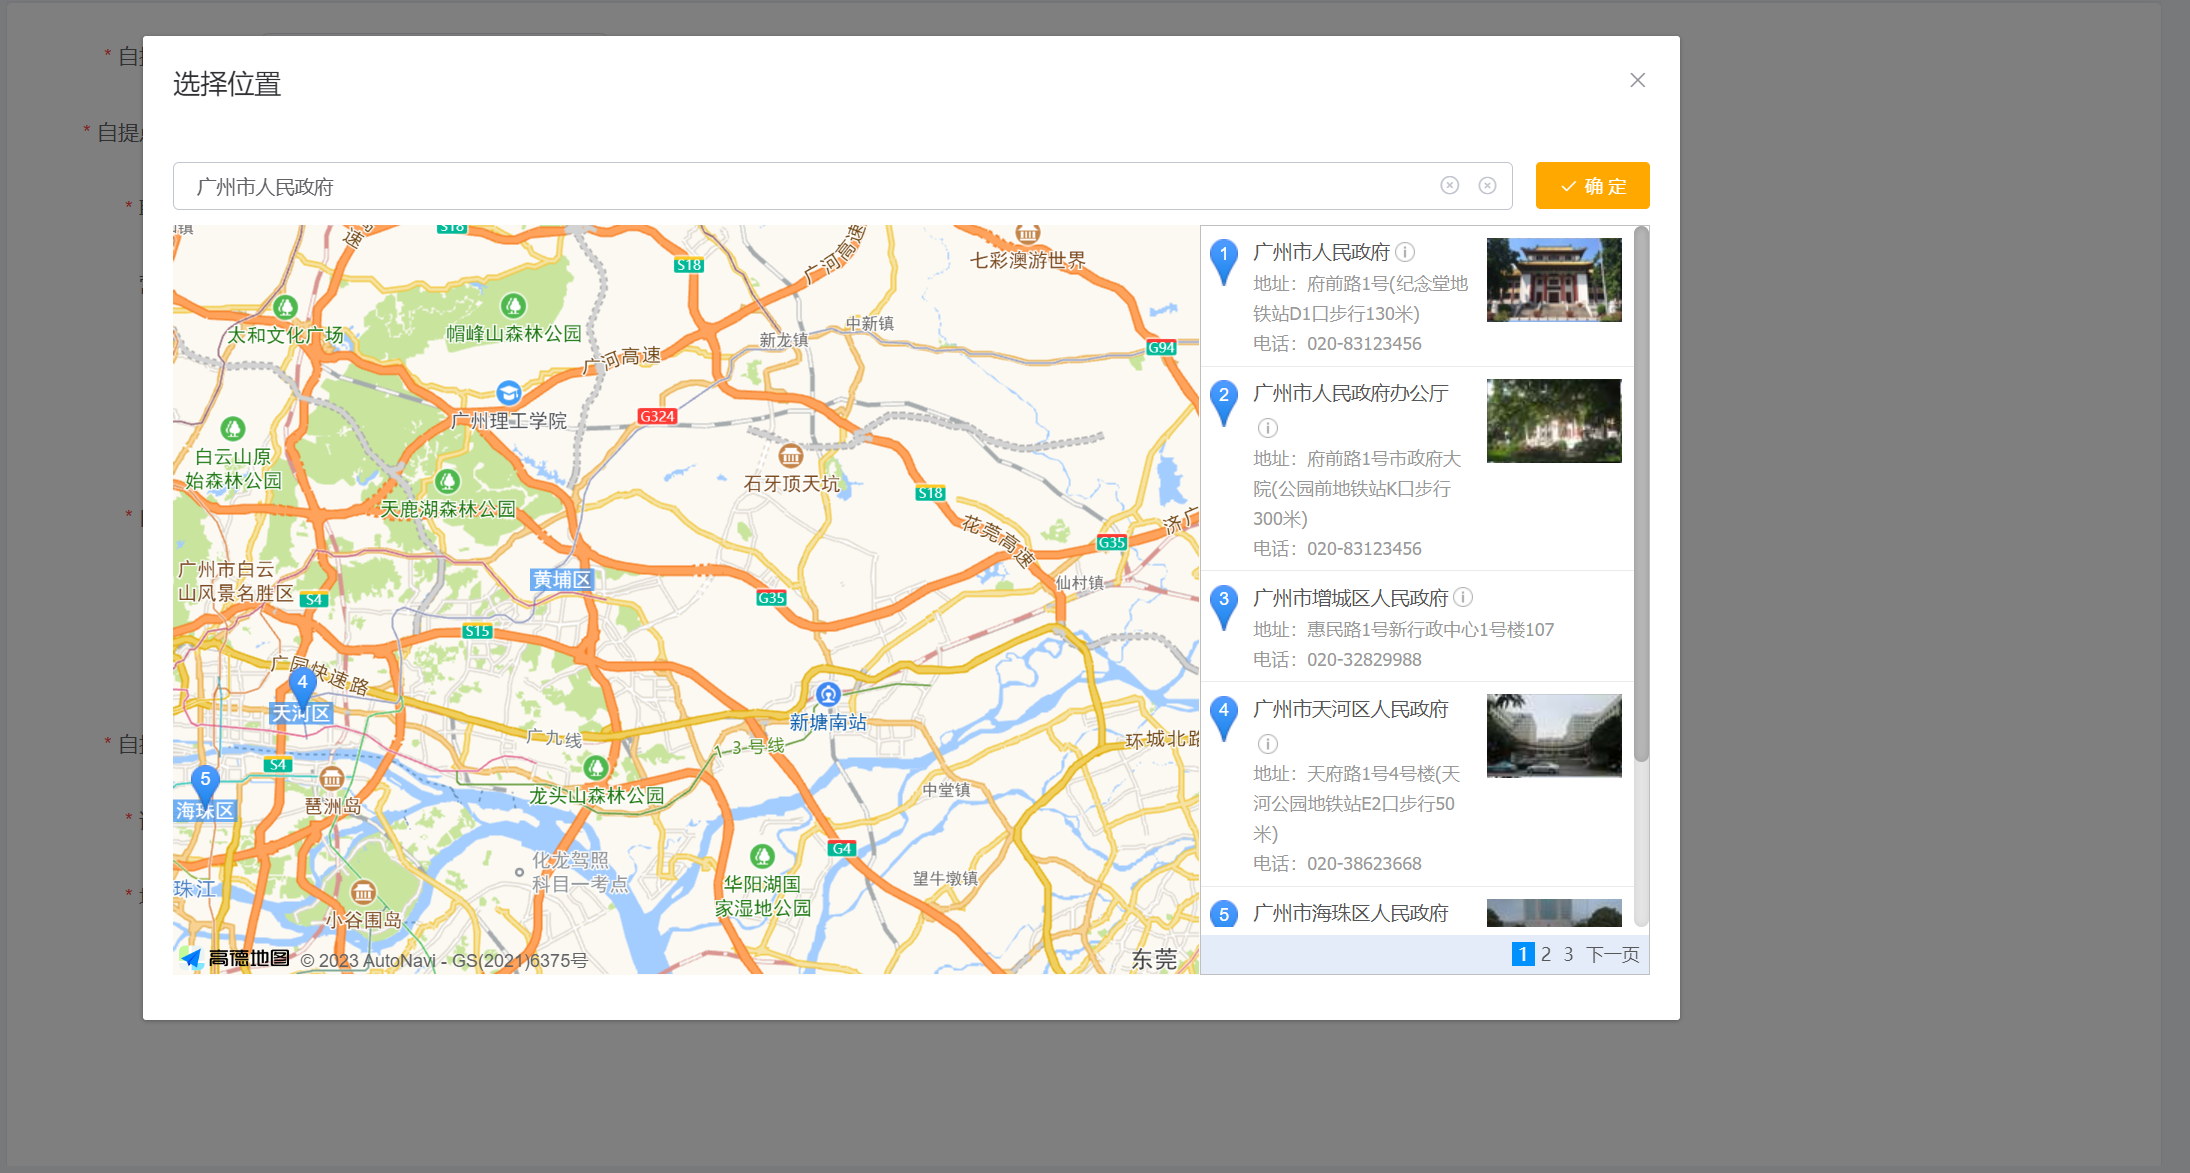Select result marker 1 in results list
Image resolution: width=2190 pixels, height=1173 pixels.
(1223, 260)
